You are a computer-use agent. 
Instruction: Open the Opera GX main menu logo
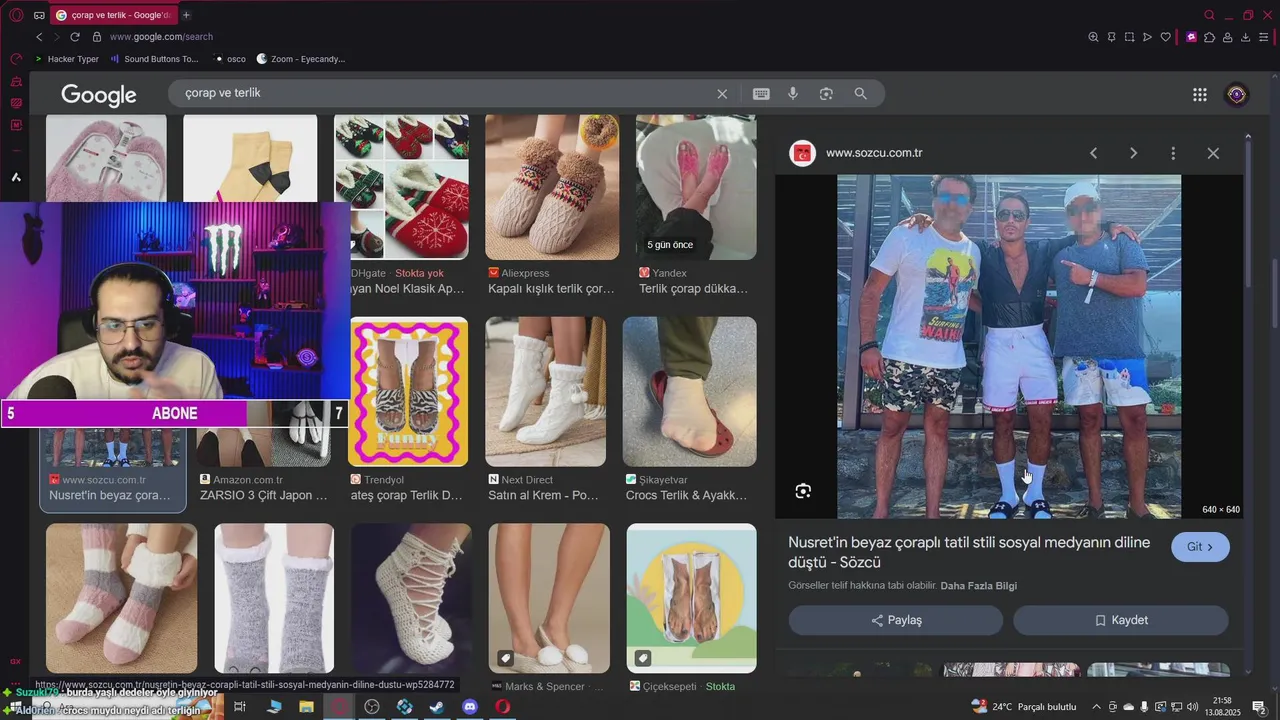pos(16,15)
